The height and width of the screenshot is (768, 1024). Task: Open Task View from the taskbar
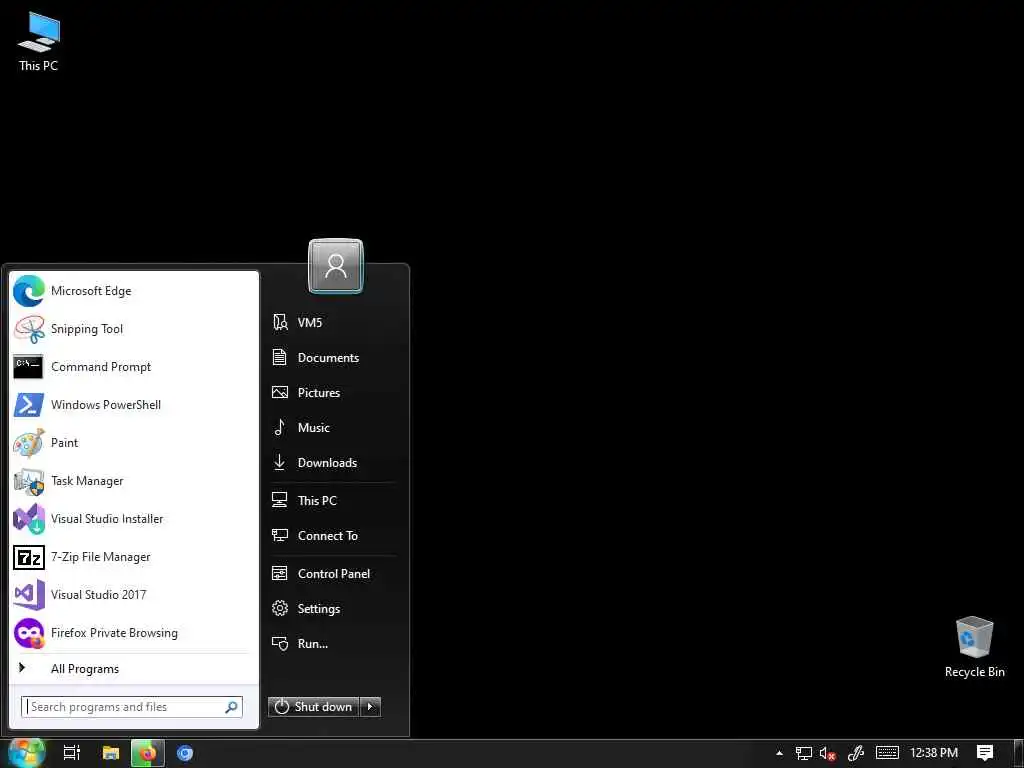point(72,753)
